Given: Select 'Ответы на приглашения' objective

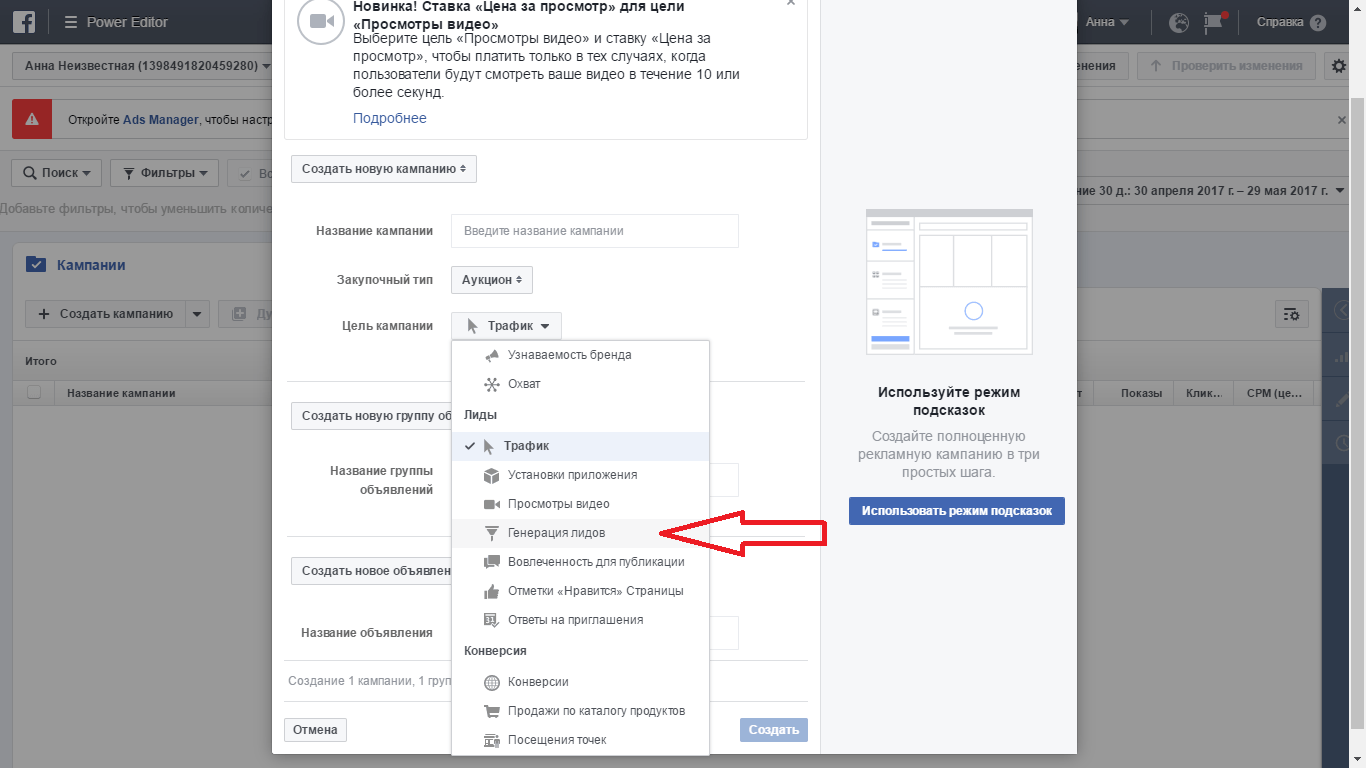Looking at the screenshot, I should tap(580, 620).
